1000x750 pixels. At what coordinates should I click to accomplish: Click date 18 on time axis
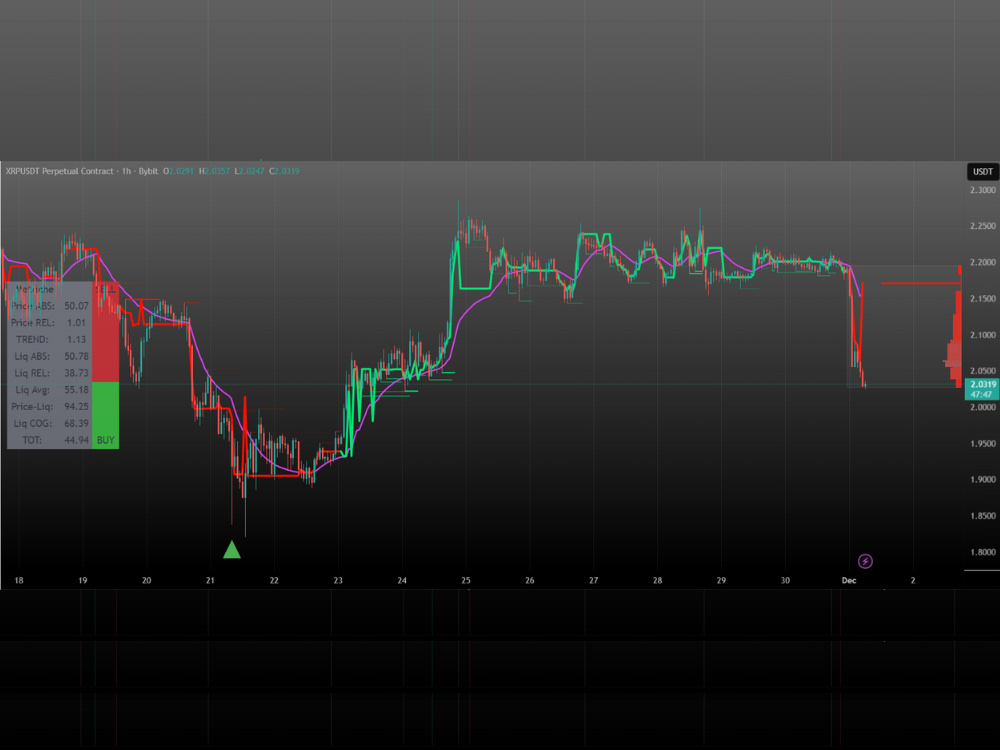(x=19, y=580)
